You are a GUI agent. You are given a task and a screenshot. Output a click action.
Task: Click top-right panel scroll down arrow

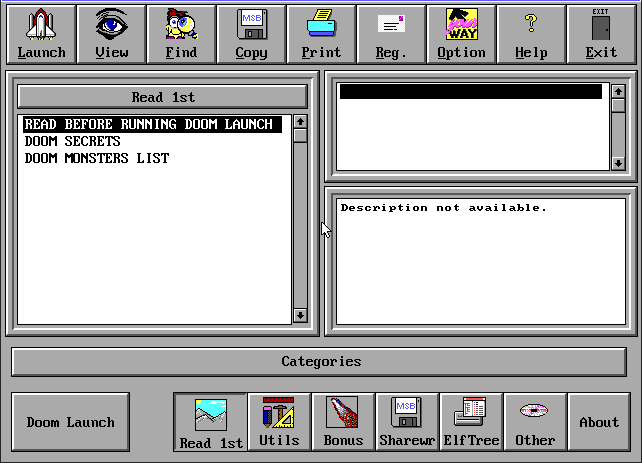(618, 164)
